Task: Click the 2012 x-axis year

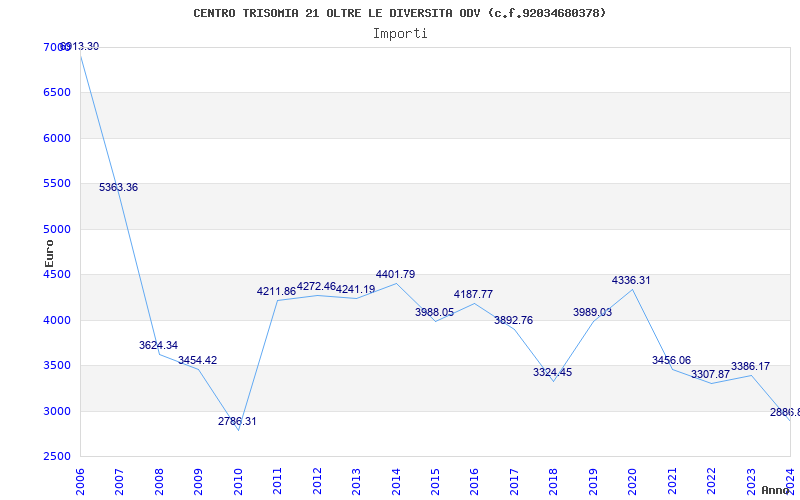Action: click(x=317, y=482)
